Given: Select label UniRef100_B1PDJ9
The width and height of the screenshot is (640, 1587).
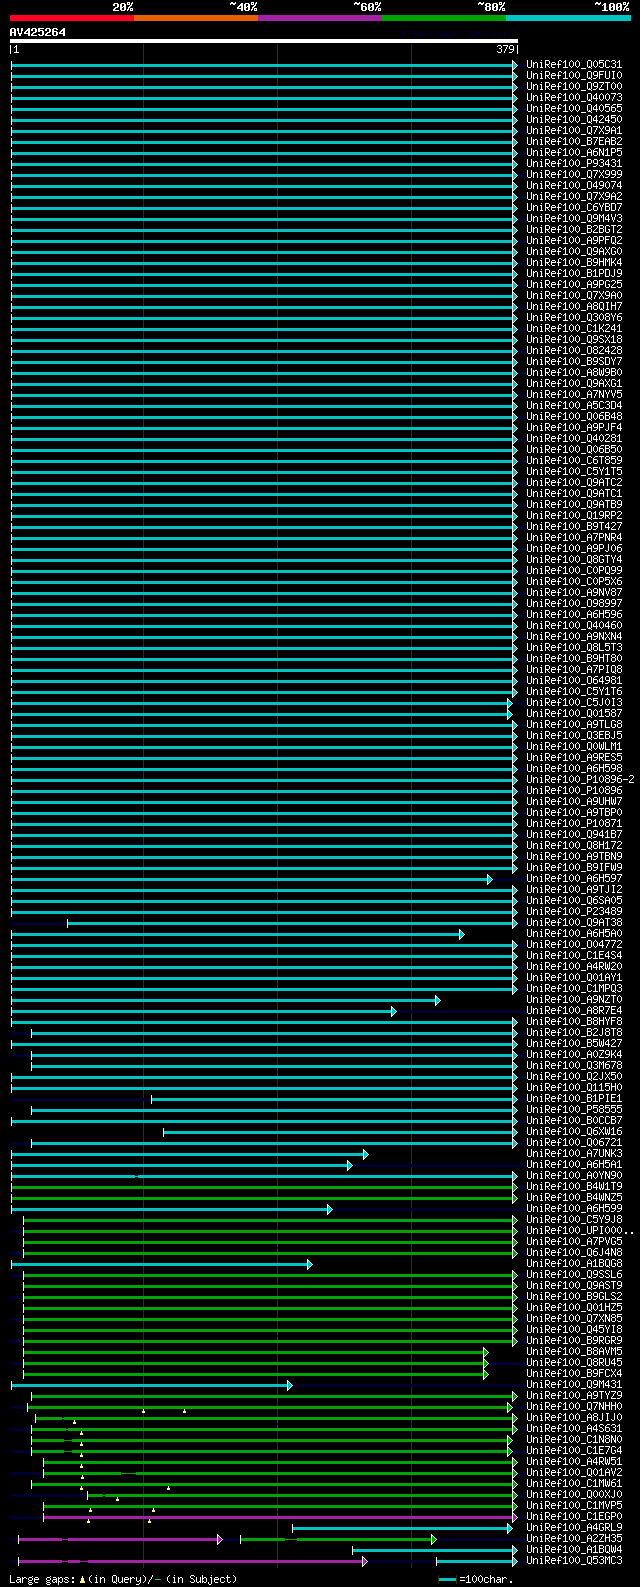Looking at the screenshot, I should [574, 273].
